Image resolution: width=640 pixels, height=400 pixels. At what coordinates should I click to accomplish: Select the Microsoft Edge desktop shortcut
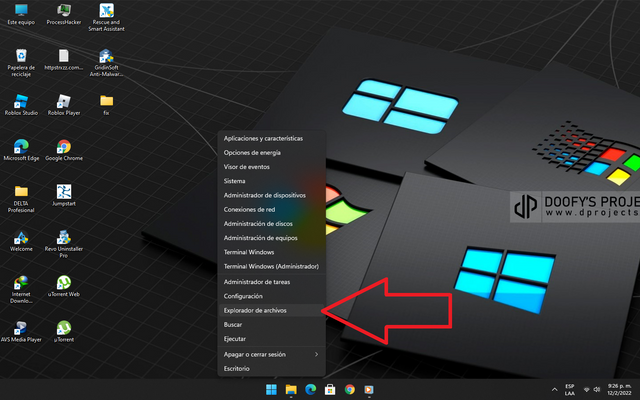point(21,150)
